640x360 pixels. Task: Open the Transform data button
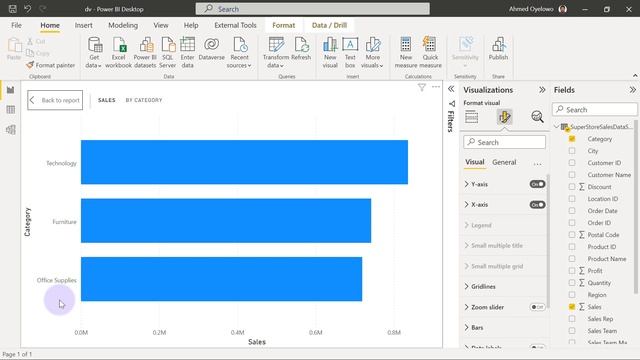point(276,52)
